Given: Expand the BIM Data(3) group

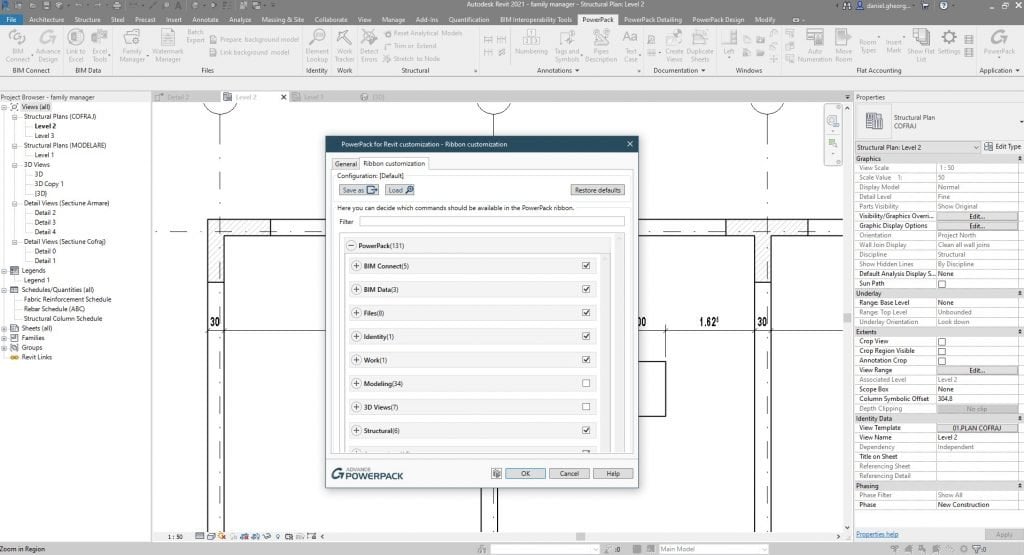Looking at the screenshot, I should click(356, 289).
